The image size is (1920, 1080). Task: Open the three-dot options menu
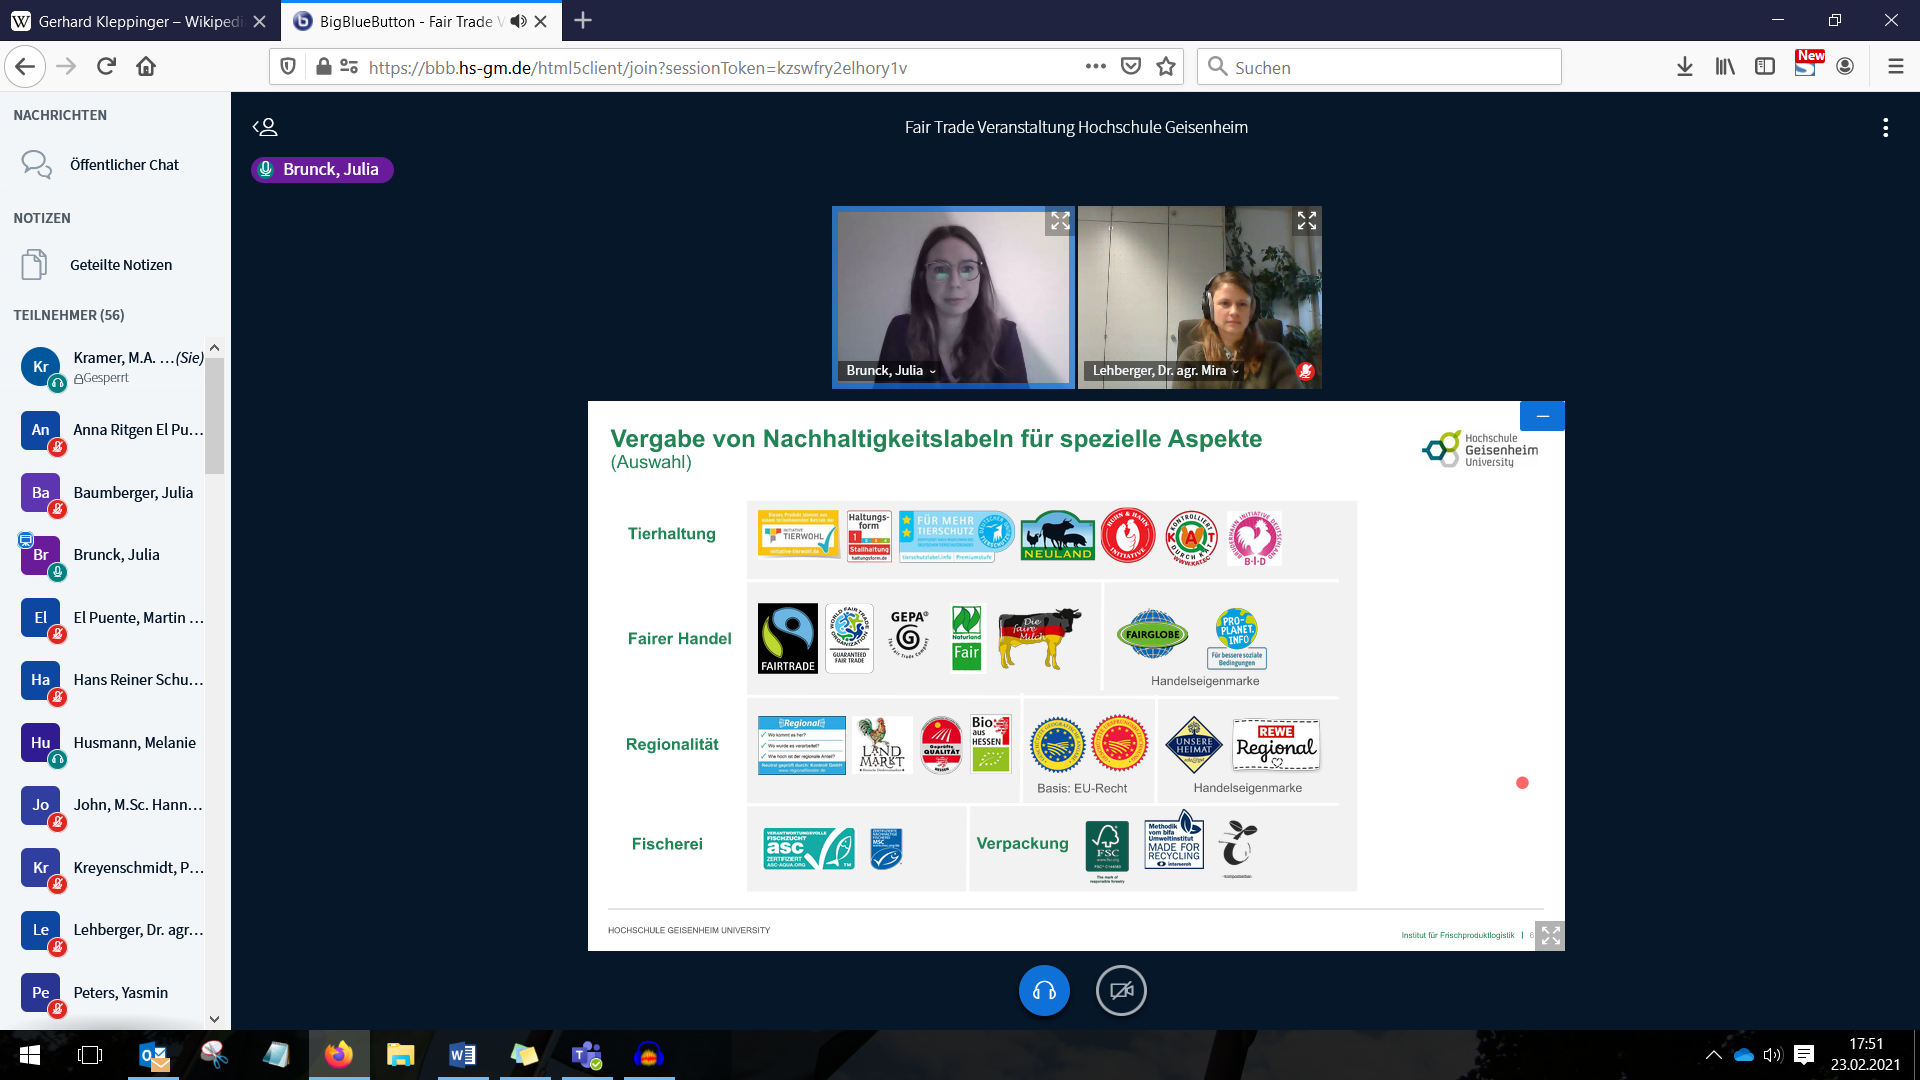1885,128
